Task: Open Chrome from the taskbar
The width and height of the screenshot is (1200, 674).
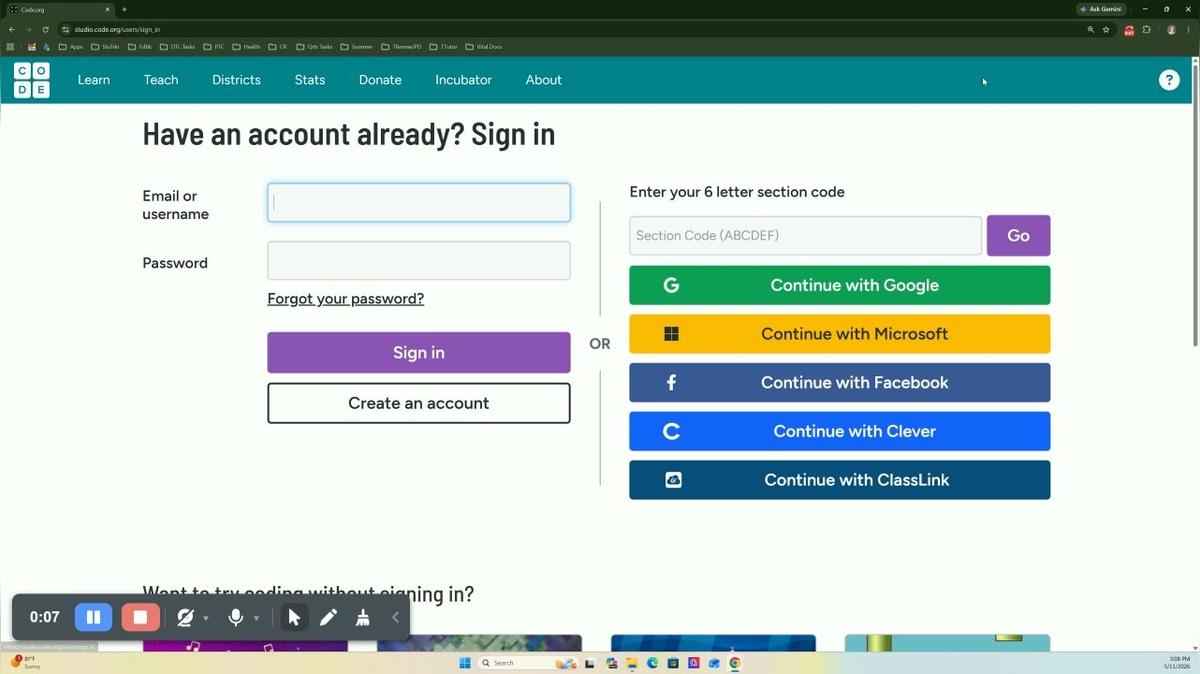Action: tap(735, 663)
